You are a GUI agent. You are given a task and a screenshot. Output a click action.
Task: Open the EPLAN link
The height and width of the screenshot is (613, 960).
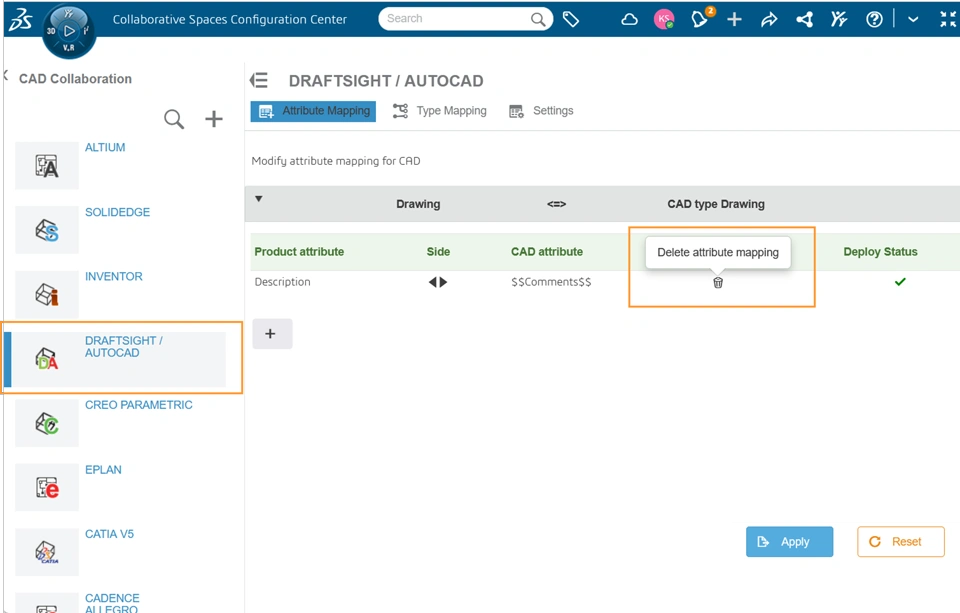(103, 470)
